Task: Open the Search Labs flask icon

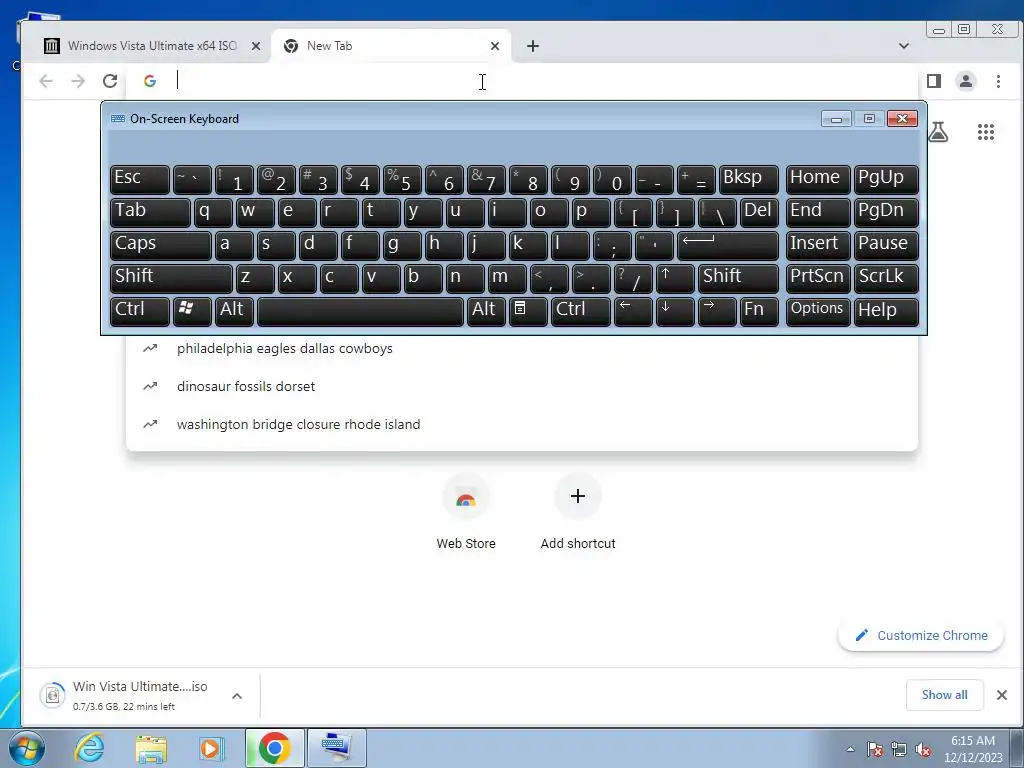Action: click(x=938, y=132)
